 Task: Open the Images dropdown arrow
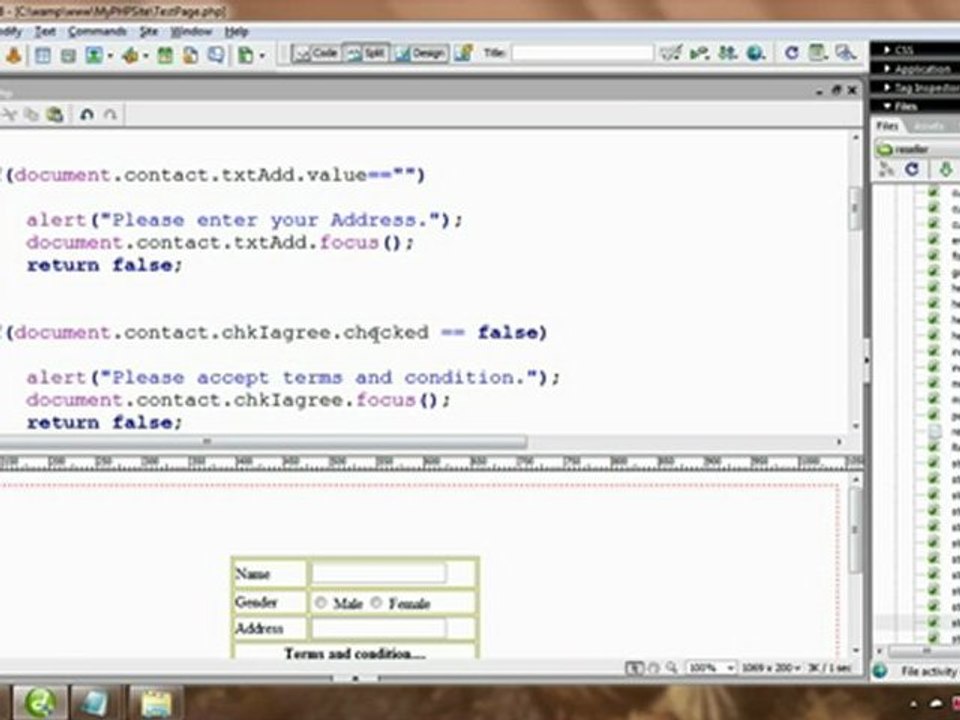coord(110,56)
